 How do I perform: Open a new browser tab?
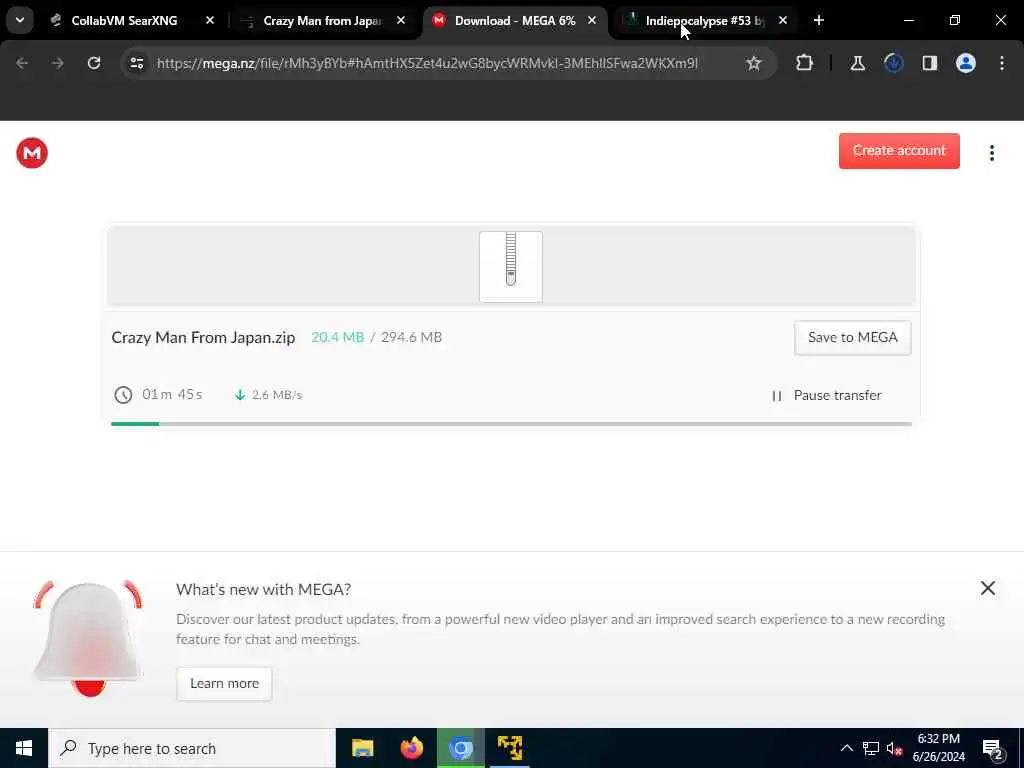818,21
